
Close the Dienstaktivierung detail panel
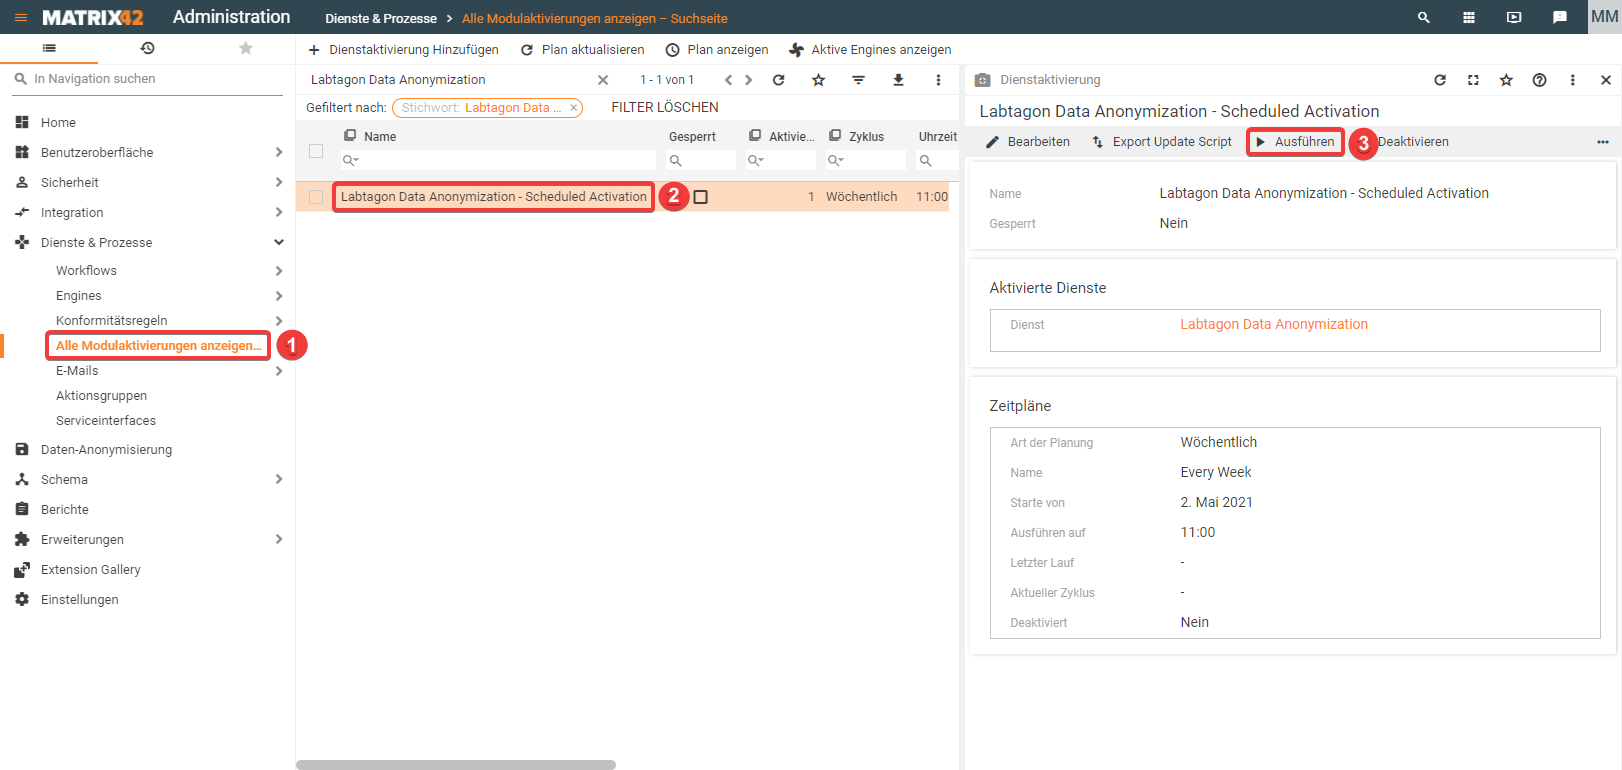coord(1606,80)
